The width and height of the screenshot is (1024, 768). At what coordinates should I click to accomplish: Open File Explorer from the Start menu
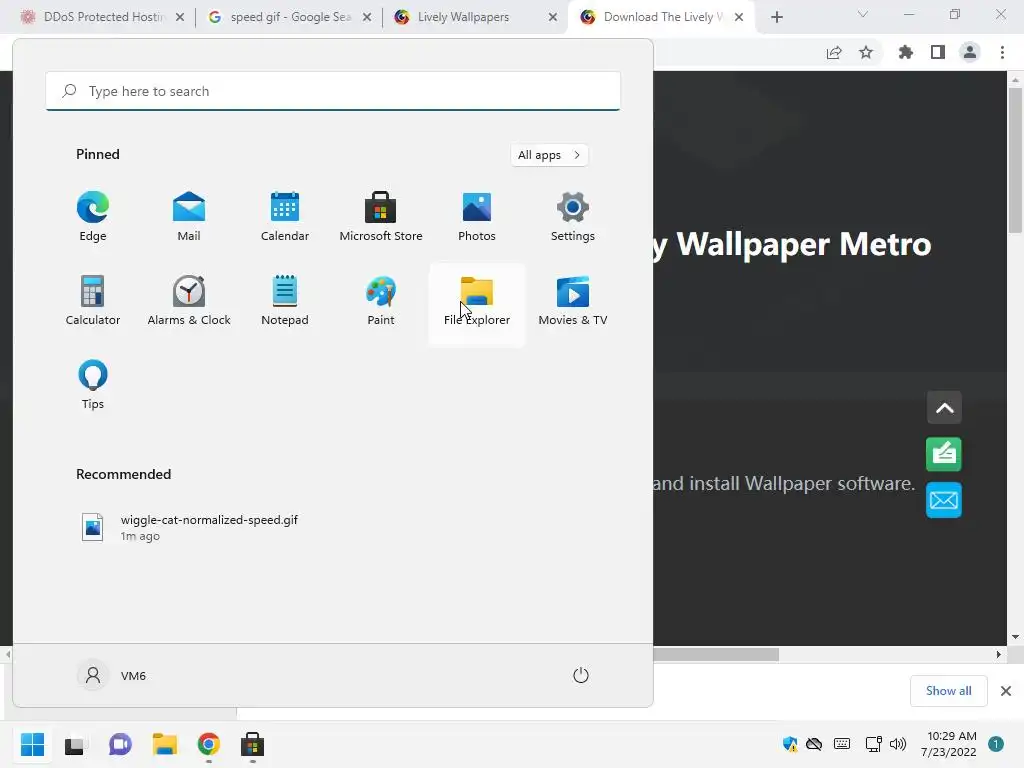click(x=477, y=304)
